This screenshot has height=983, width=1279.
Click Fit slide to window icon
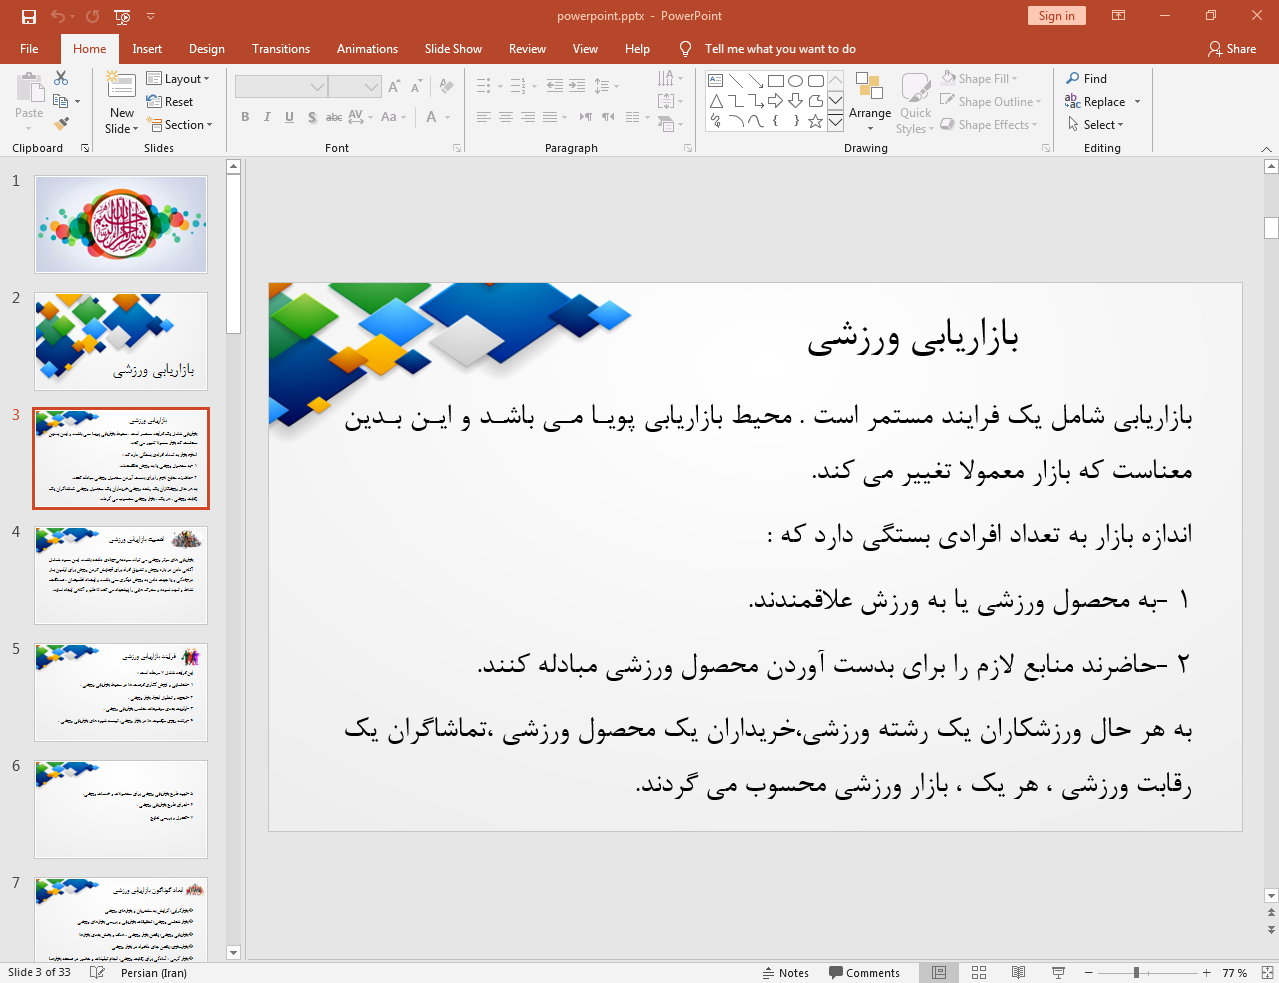pyautogui.click(x=1267, y=972)
